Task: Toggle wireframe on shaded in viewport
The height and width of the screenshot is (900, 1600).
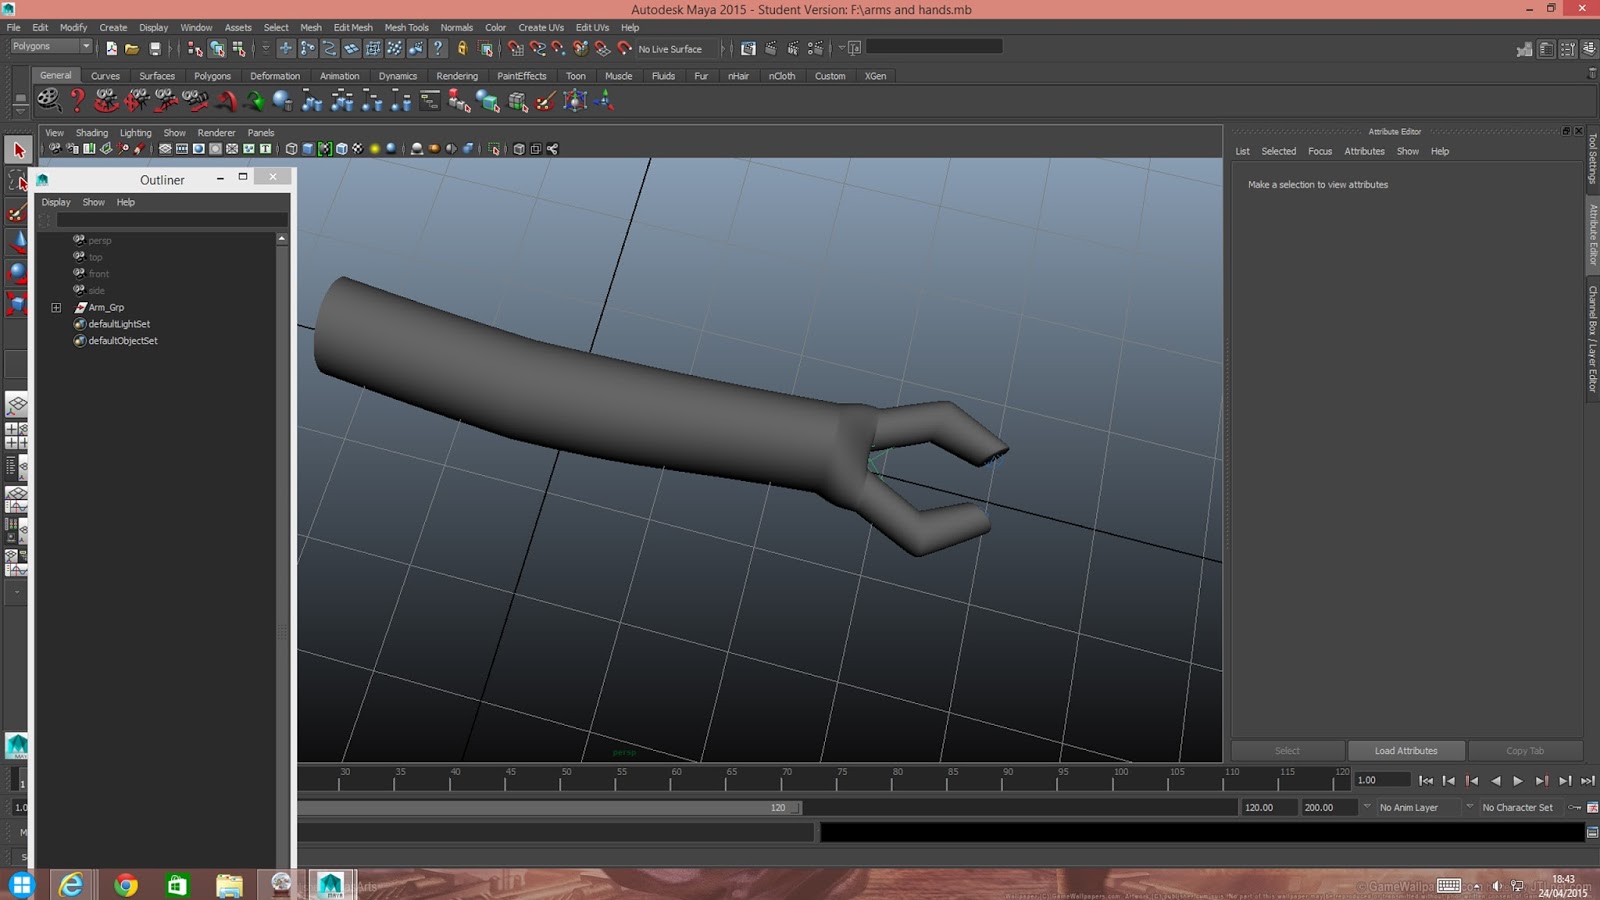Action: (341, 149)
